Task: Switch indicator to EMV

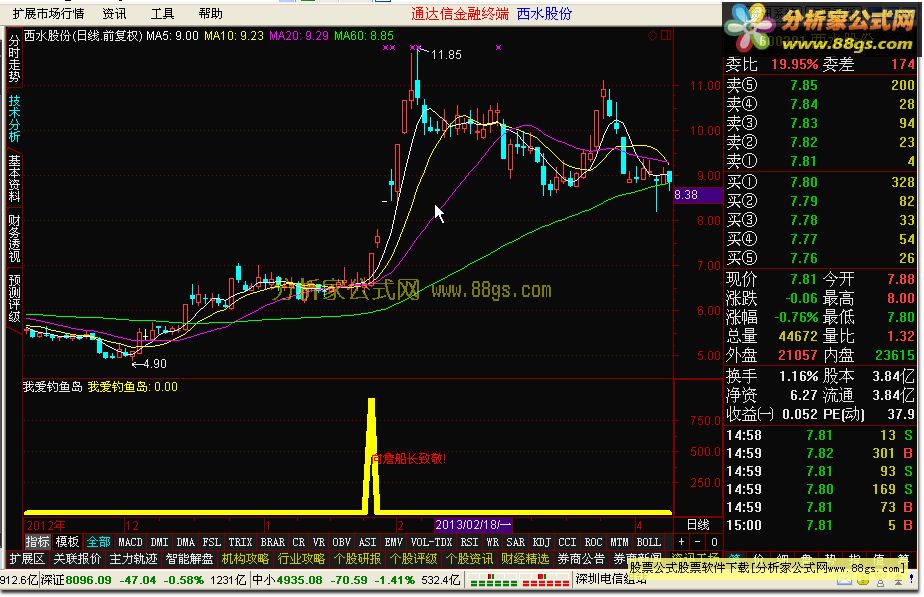Action: point(394,542)
